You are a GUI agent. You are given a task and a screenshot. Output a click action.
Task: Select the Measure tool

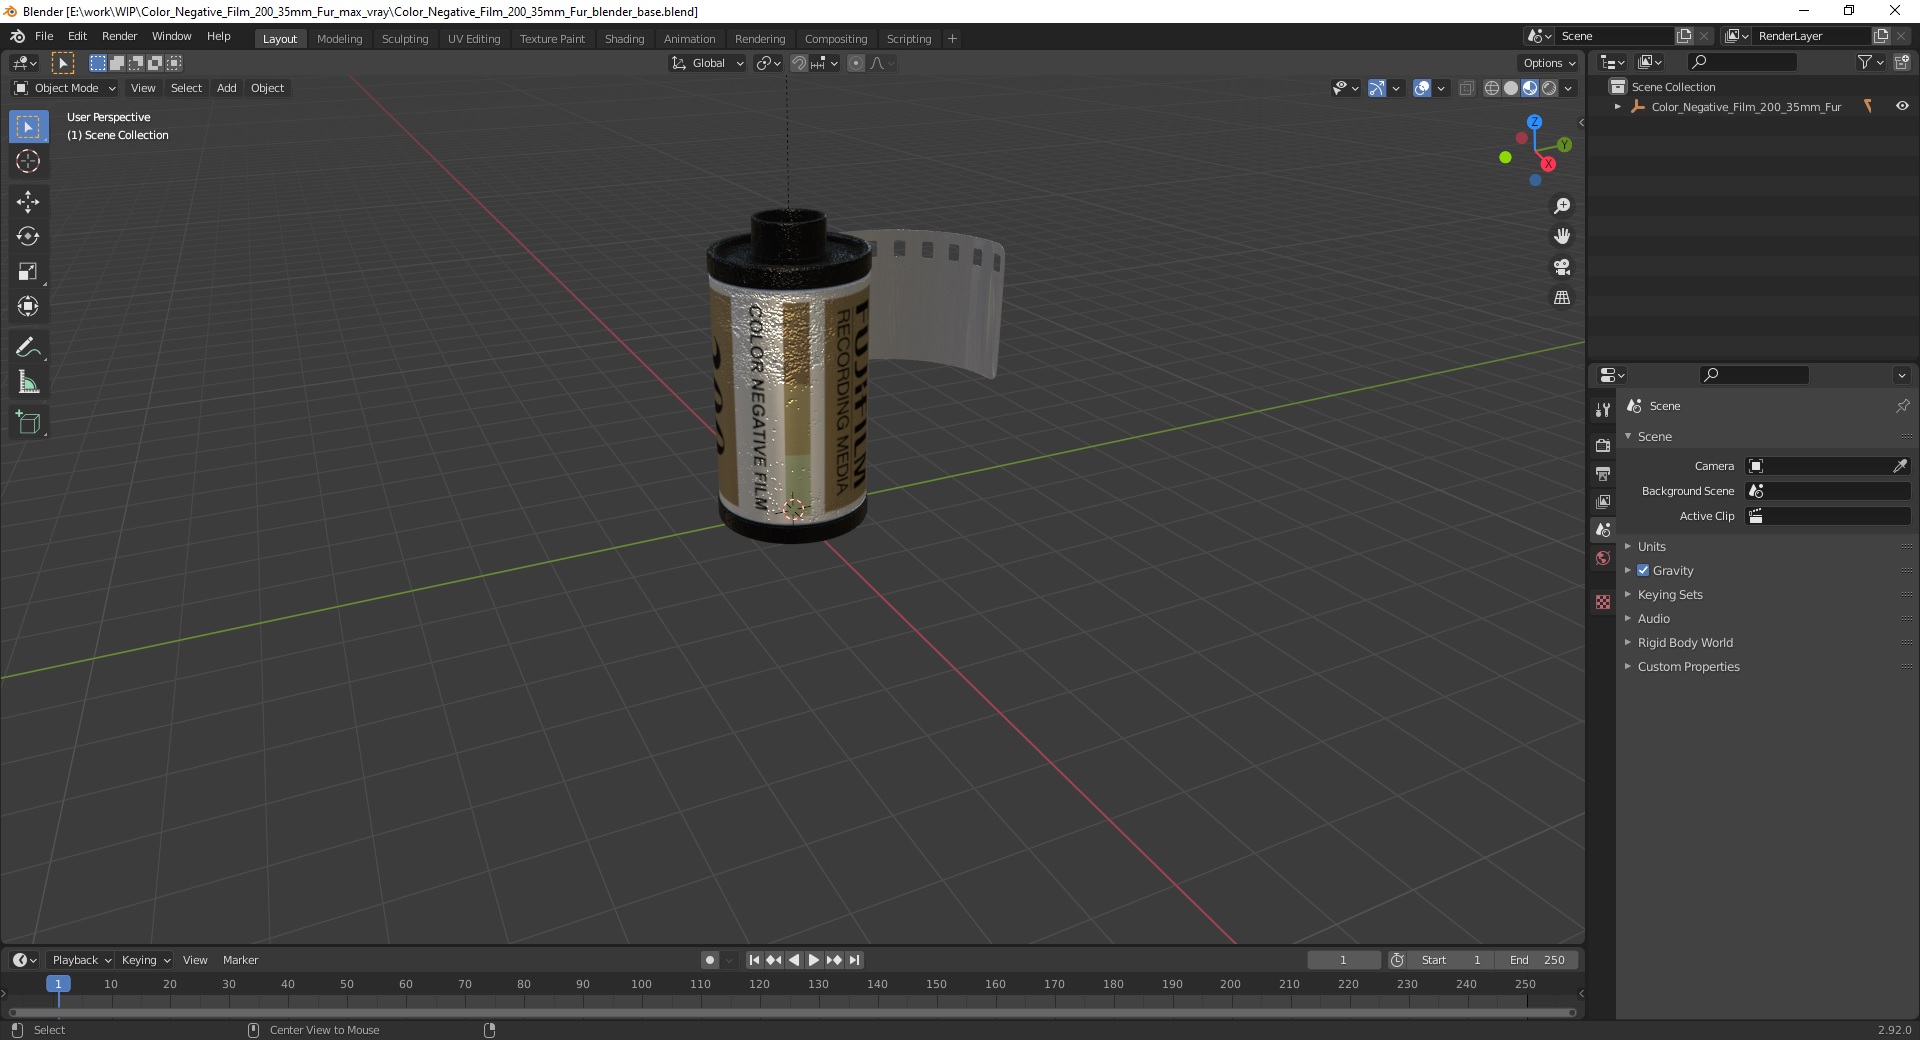coord(28,383)
